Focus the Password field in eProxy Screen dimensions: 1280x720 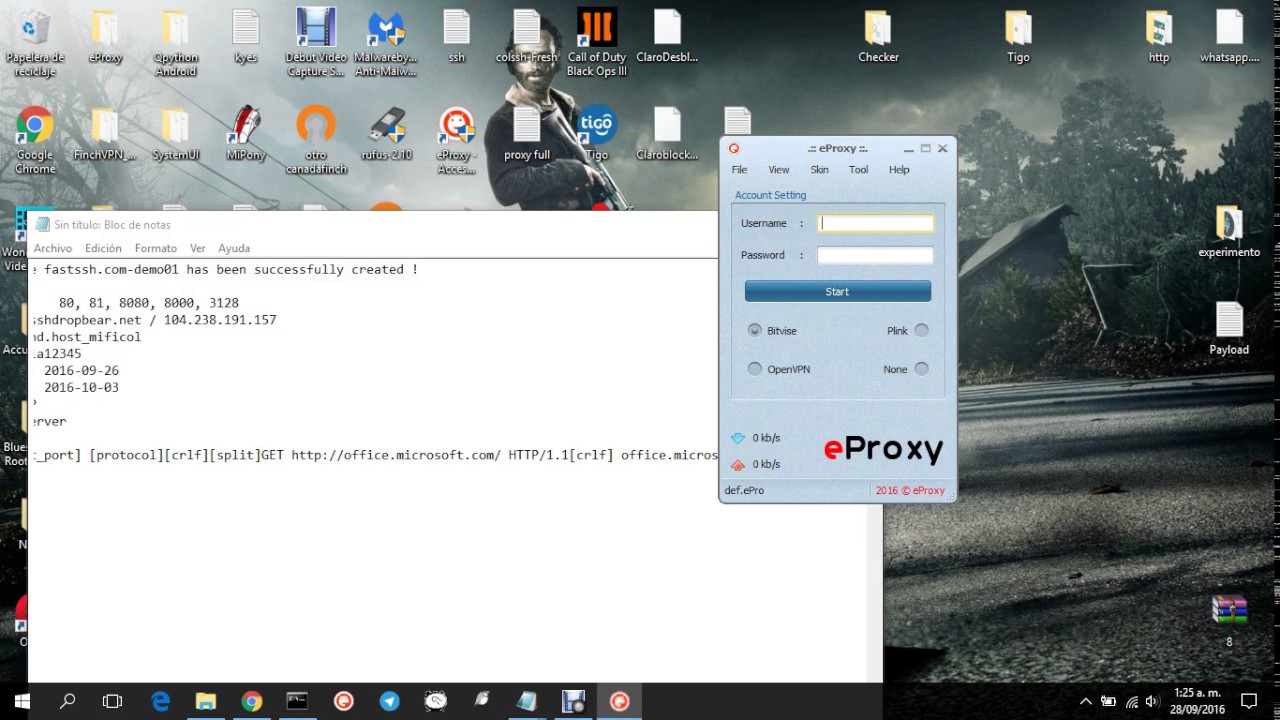tap(875, 255)
